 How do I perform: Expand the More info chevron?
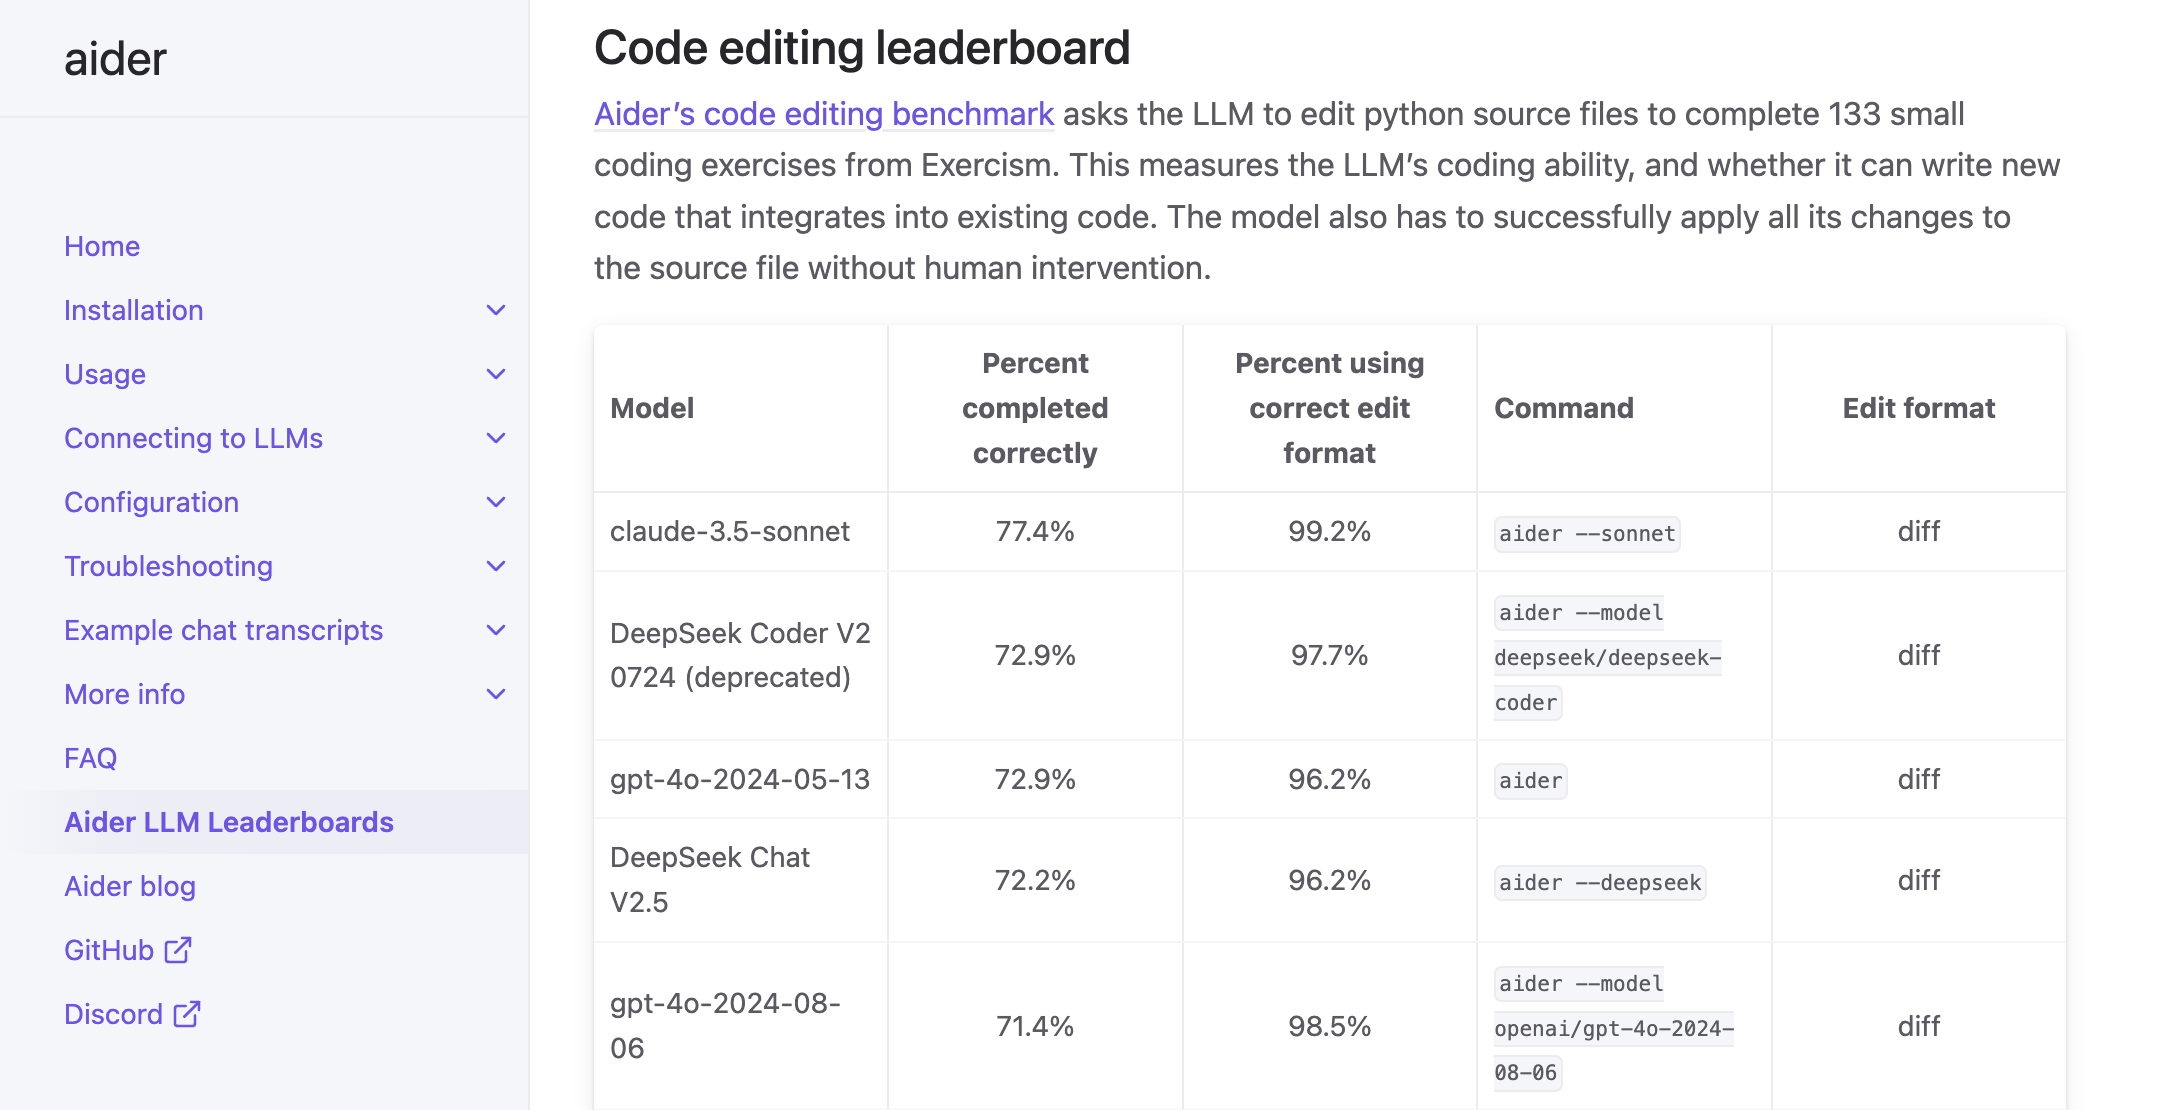click(x=496, y=694)
